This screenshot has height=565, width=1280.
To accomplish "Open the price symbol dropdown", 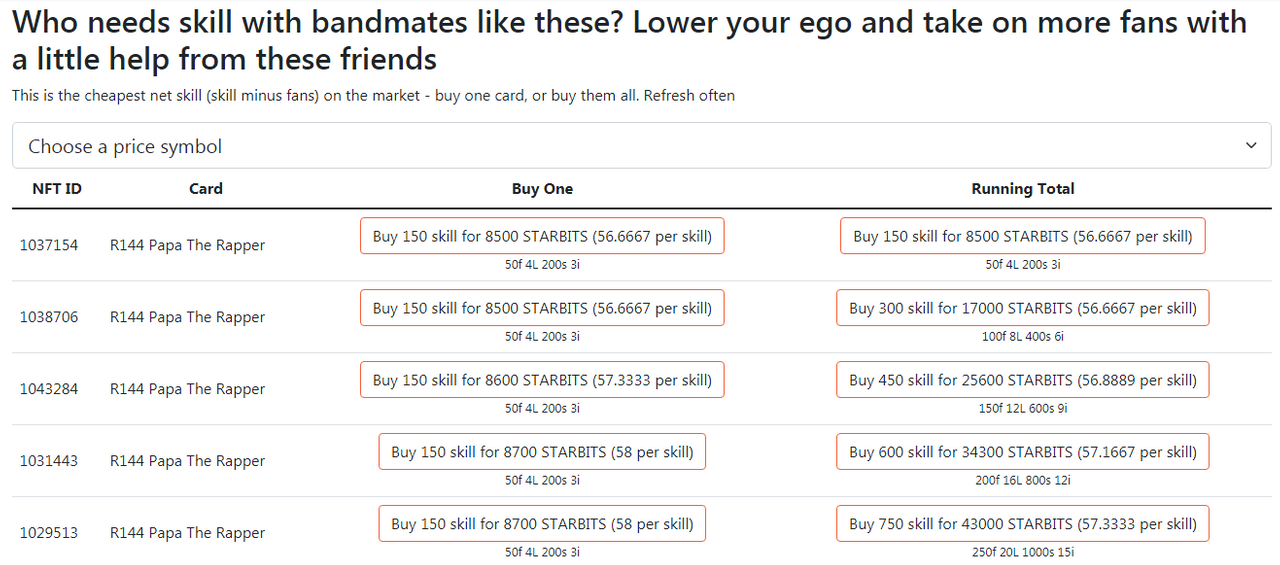I will click(x=641, y=146).
